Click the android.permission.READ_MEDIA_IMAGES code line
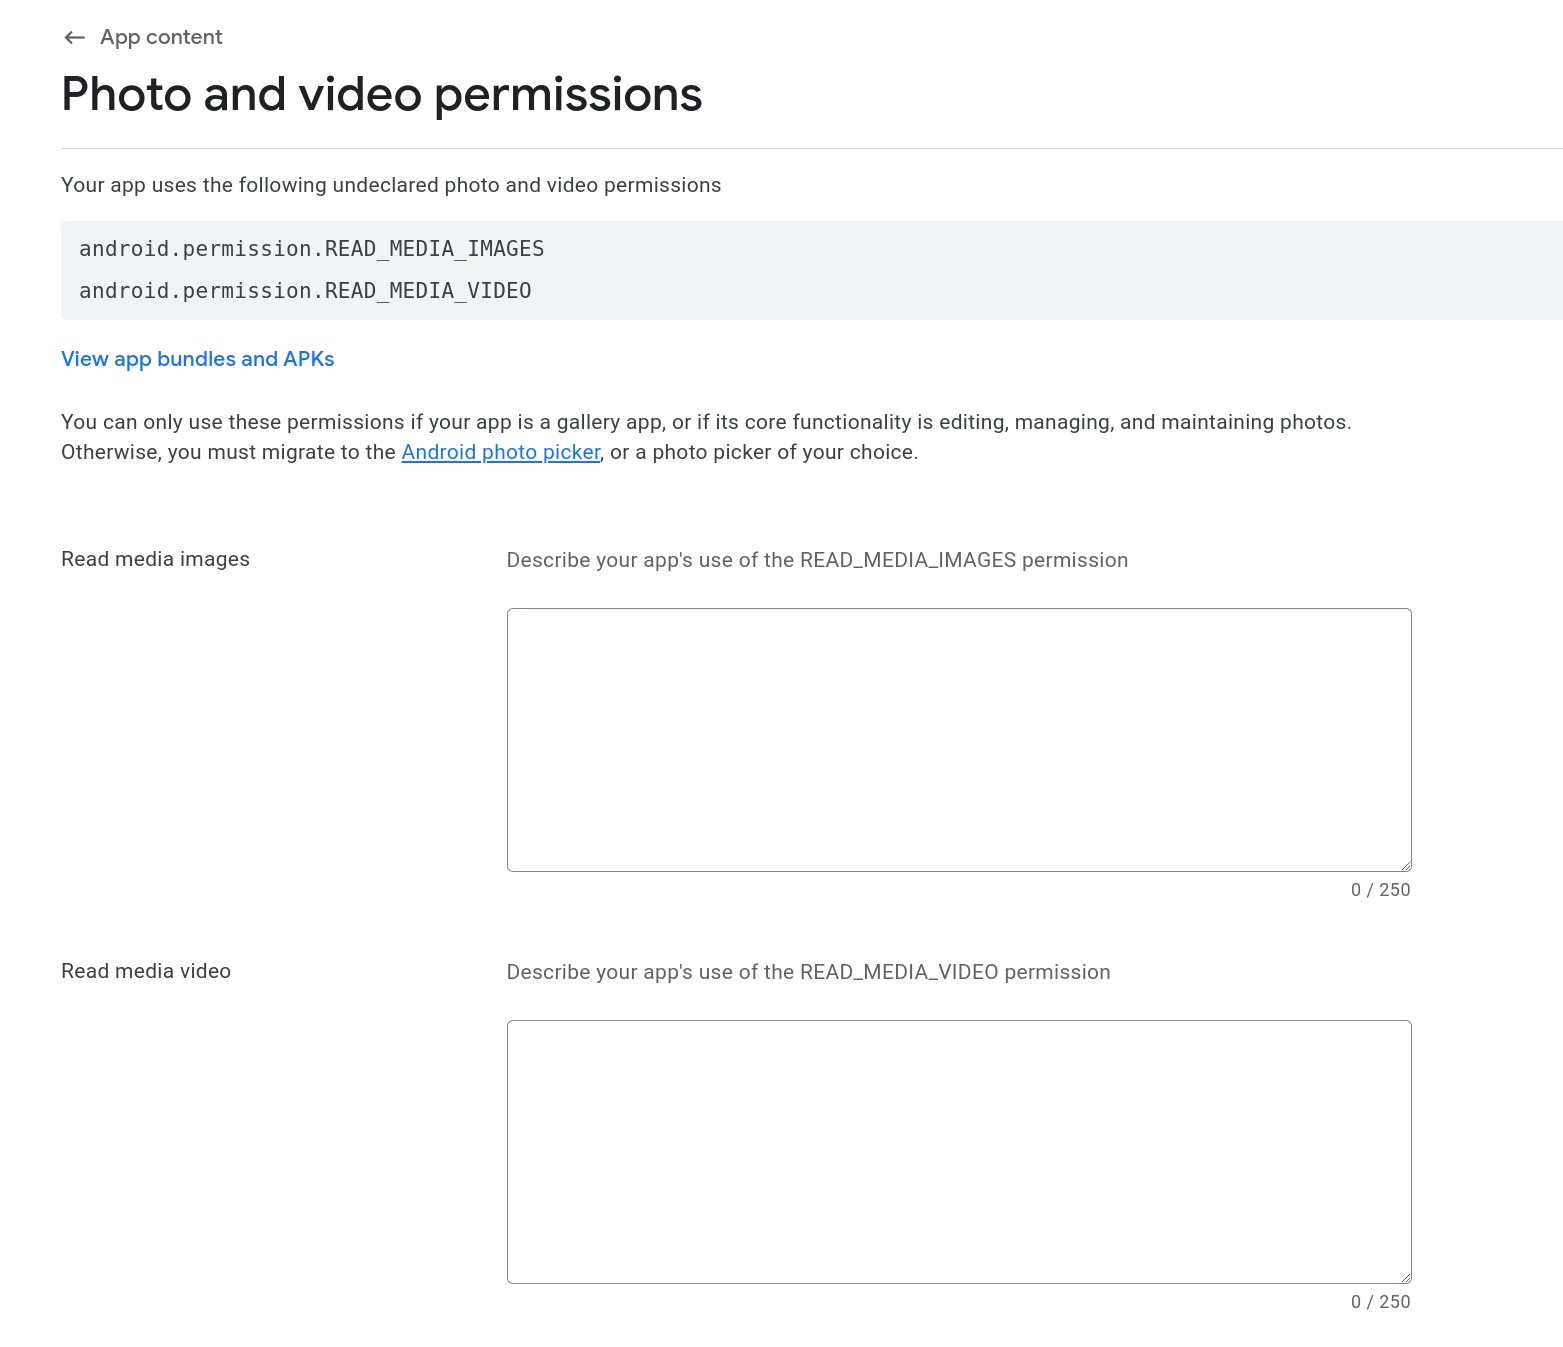Viewport: 1563px width, 1347px height. [311, 249]
